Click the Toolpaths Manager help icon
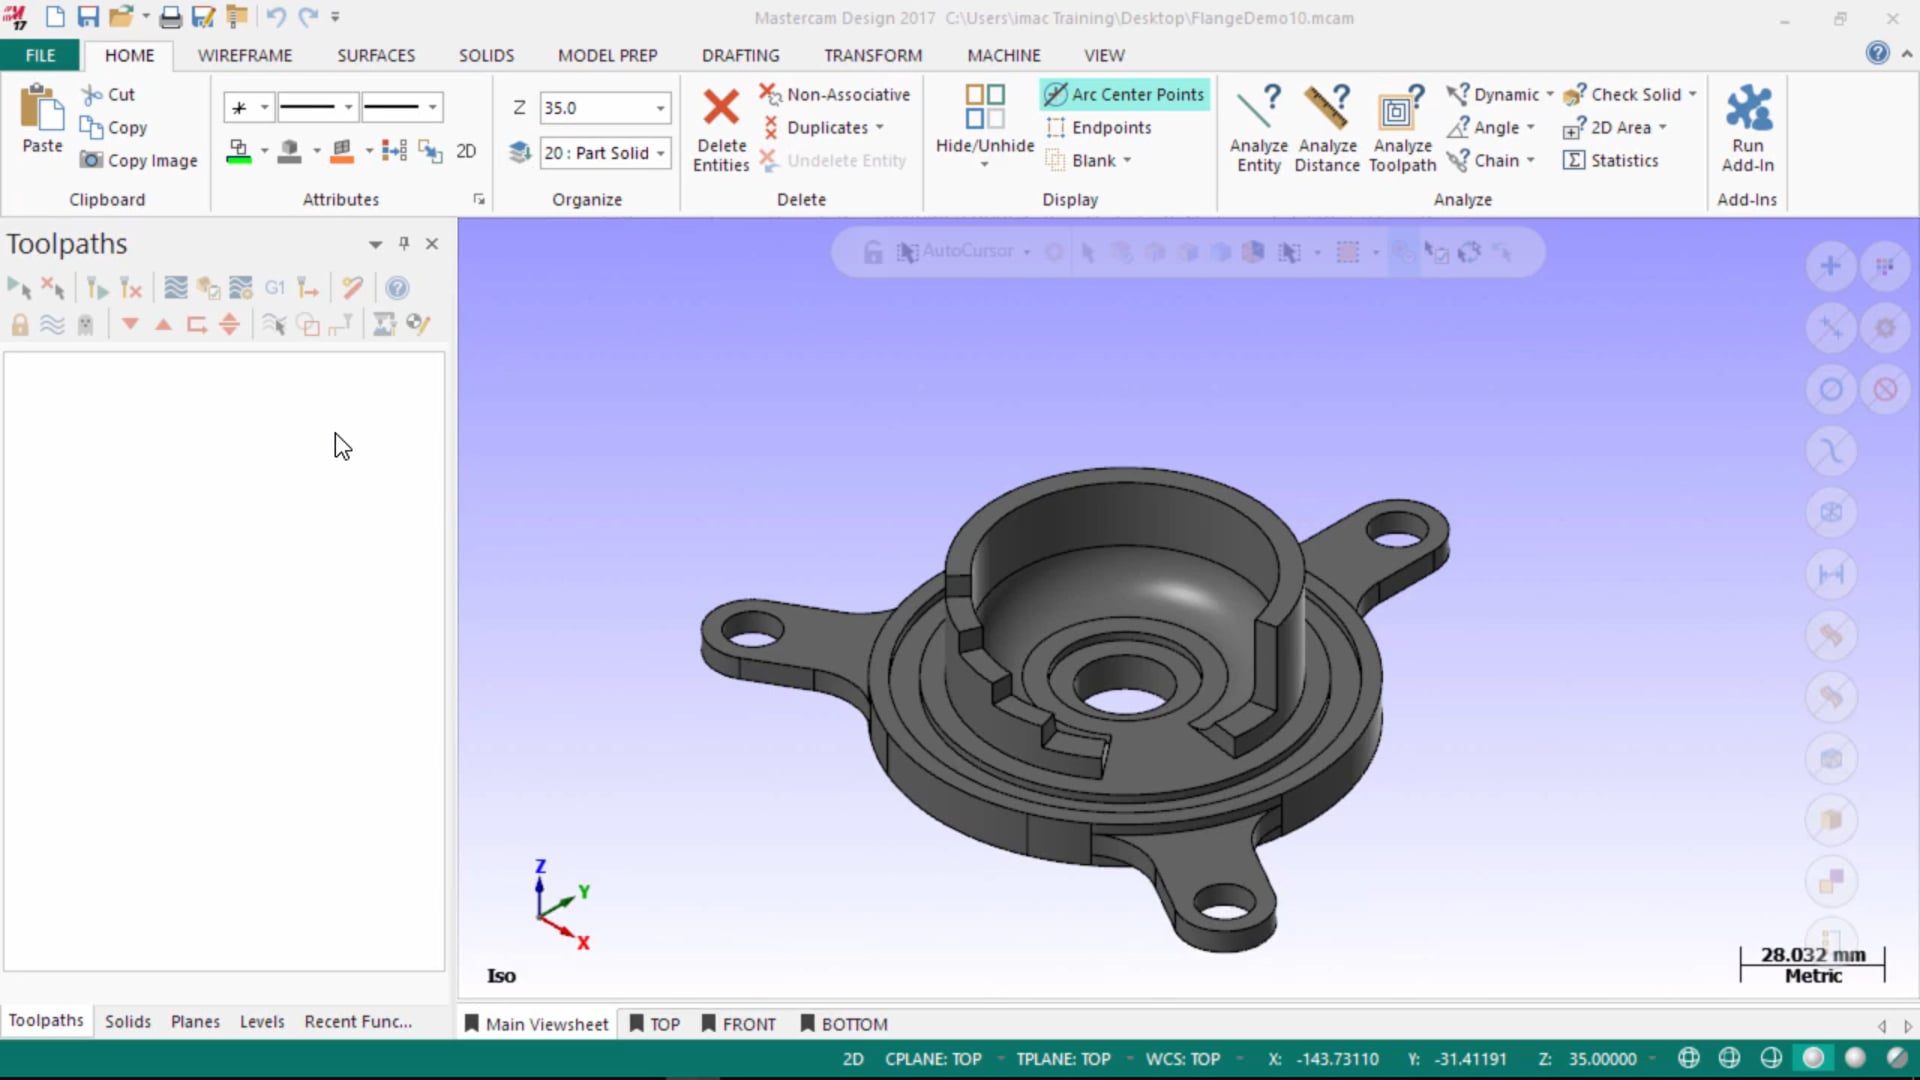1920x1080 pixels. click(x=397, y=288)
